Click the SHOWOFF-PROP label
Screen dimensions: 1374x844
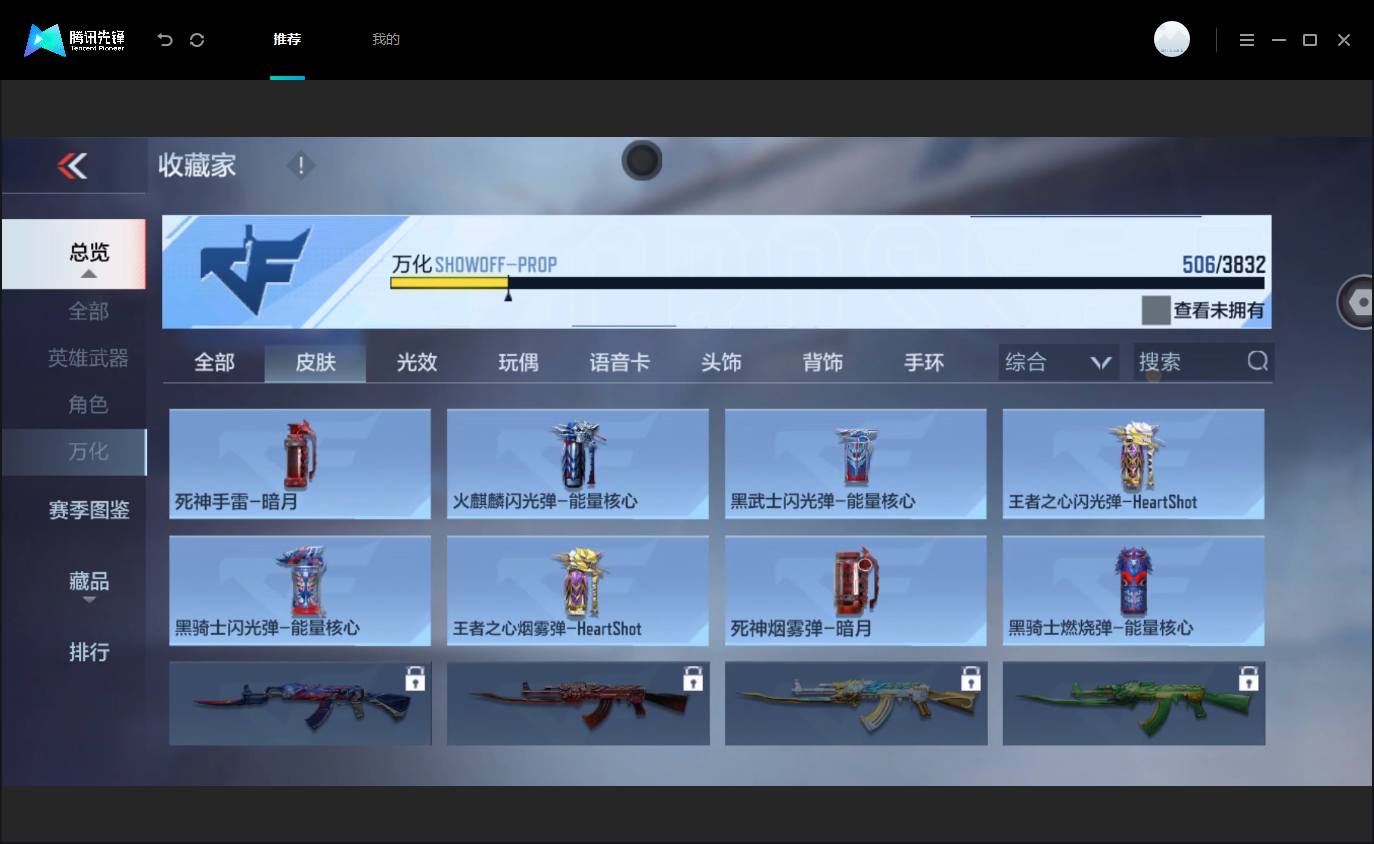496,265
